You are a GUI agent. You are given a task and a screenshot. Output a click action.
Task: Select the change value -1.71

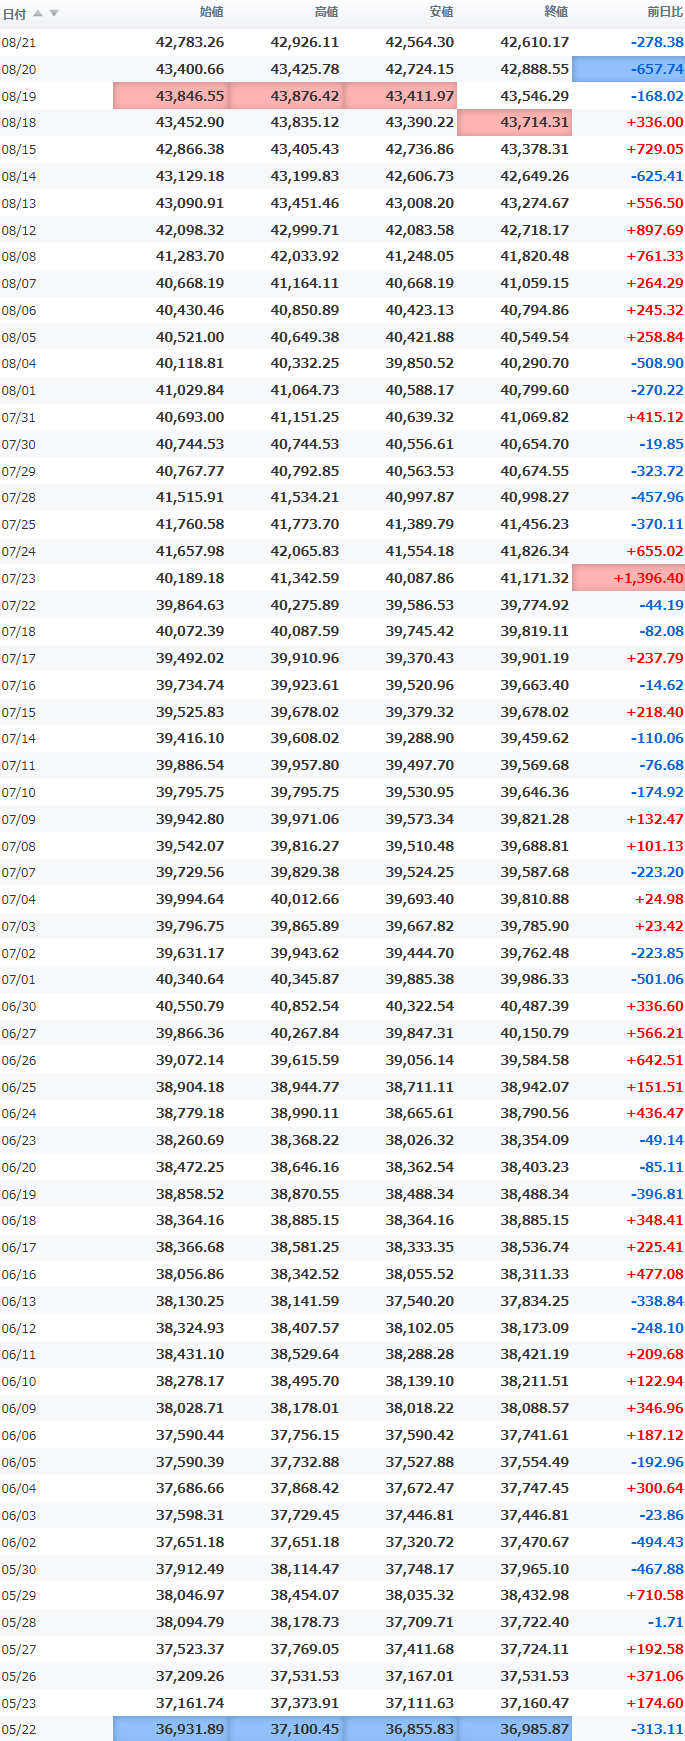click(x=665, y=1622)
